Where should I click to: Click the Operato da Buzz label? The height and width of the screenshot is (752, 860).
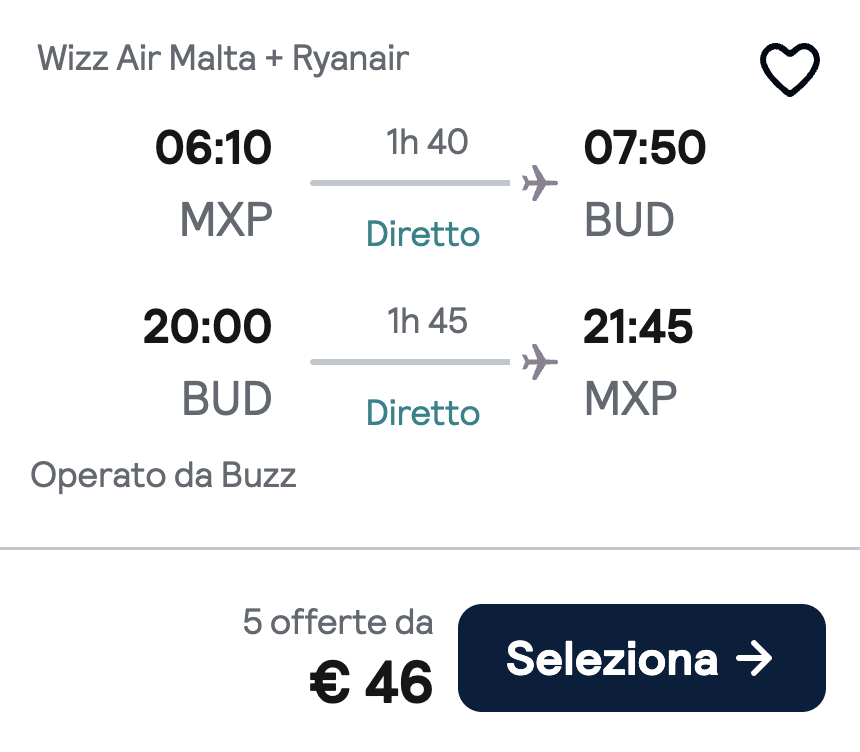point(165,475)
